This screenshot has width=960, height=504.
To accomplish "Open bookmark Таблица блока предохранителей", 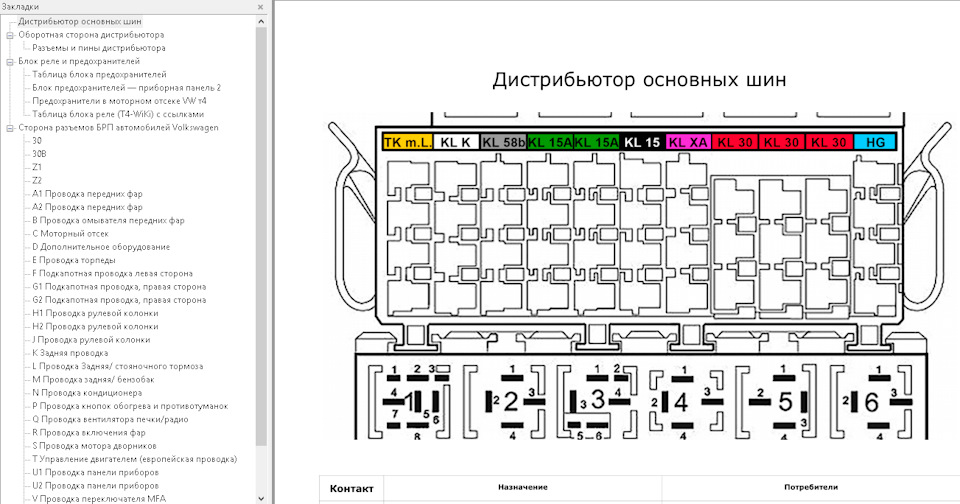I will (x=99, y=75).
